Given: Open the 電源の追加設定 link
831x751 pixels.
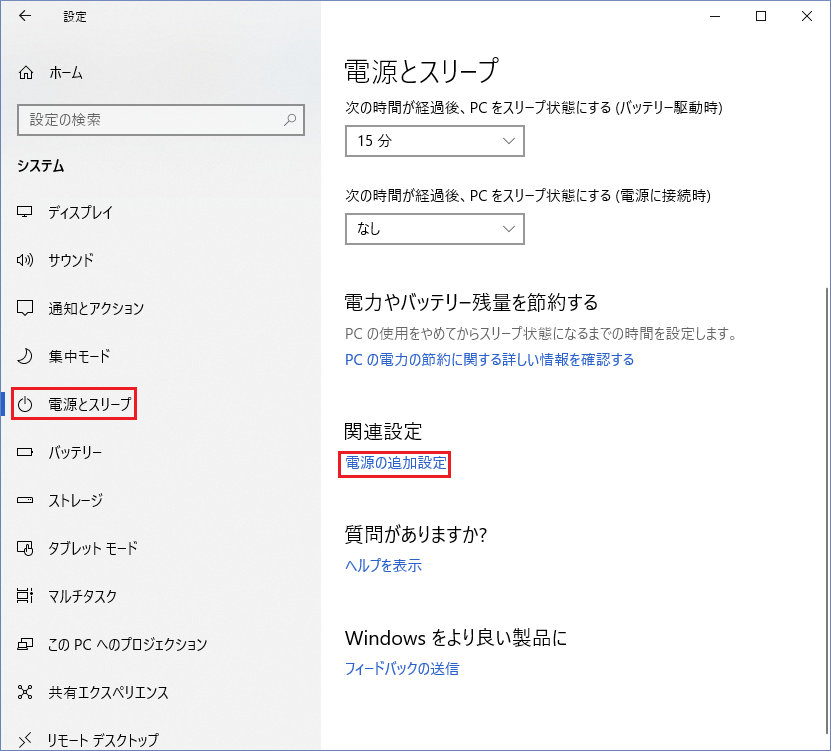Looking at the screenshot, I should point(395,464).
